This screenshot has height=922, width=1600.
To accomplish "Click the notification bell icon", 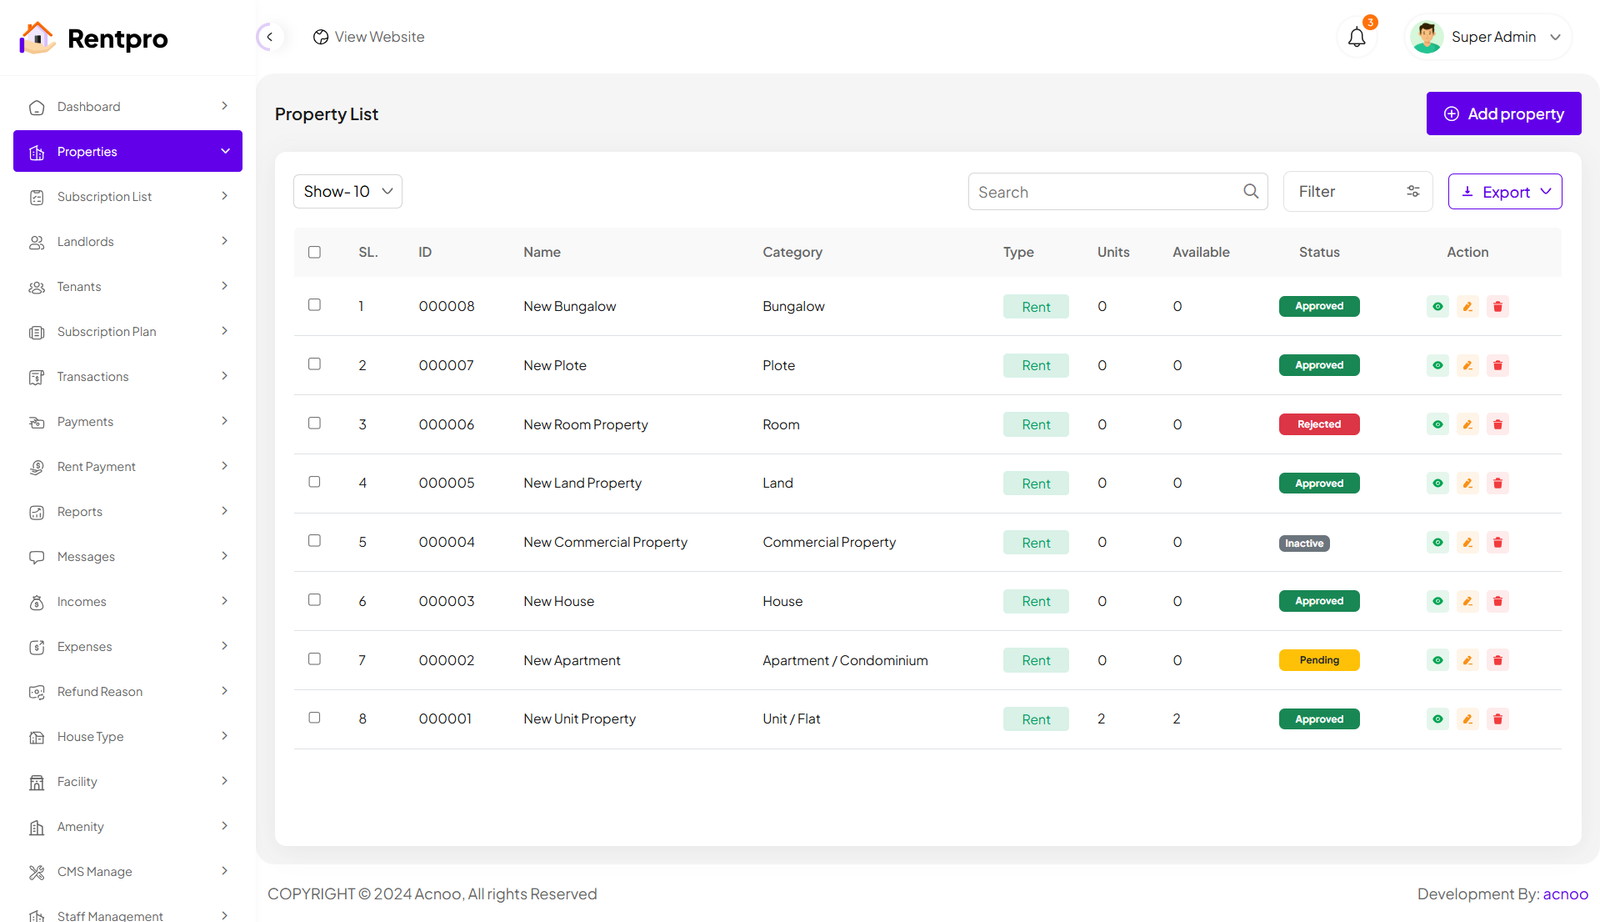I will pos(1356,38).
